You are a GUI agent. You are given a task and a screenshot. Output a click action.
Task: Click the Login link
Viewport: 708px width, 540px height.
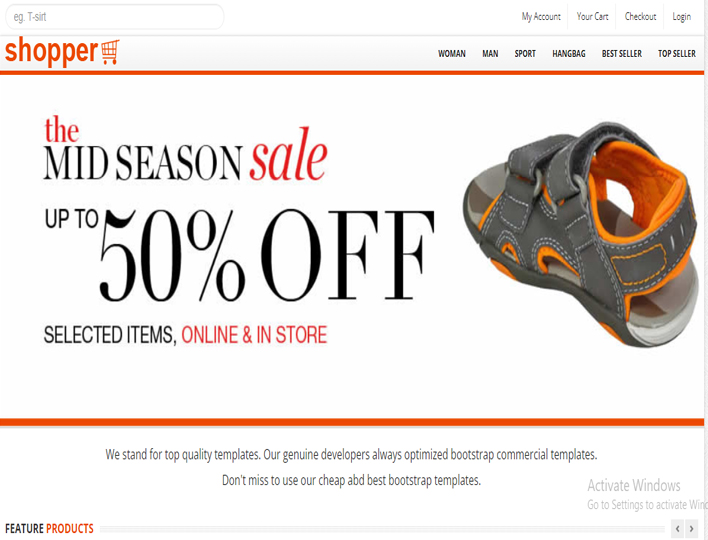point(681,17)
